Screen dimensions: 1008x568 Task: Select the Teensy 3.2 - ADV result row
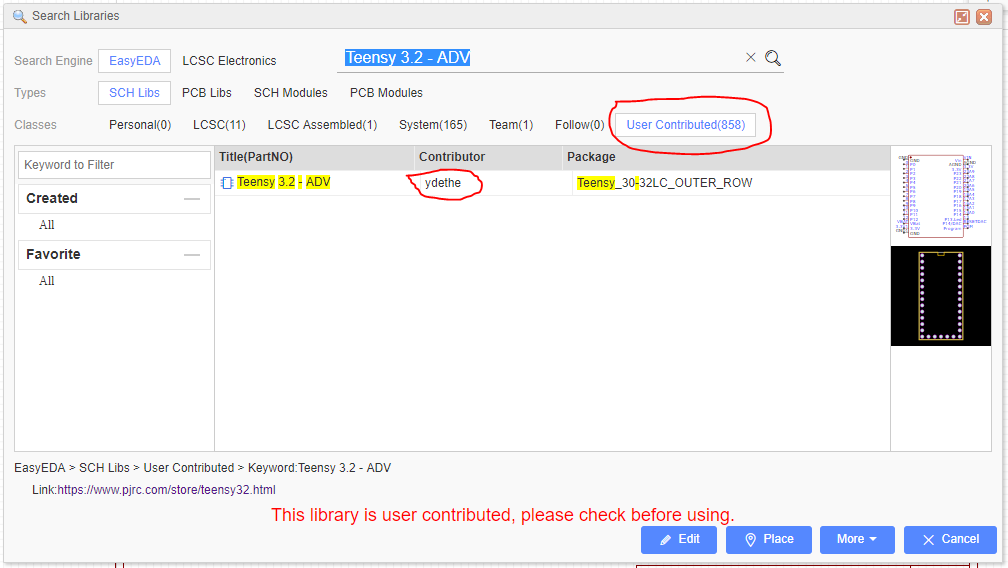click(553, 183)
